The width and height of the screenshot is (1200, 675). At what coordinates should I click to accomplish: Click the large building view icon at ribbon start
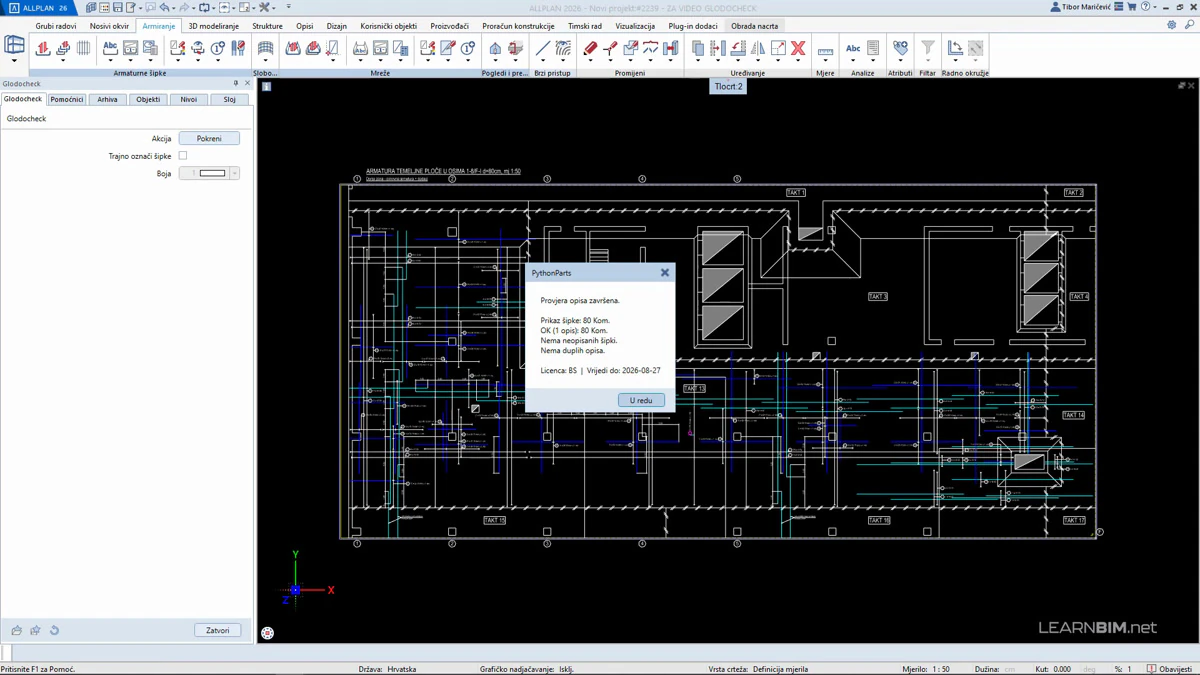(14, 45)
